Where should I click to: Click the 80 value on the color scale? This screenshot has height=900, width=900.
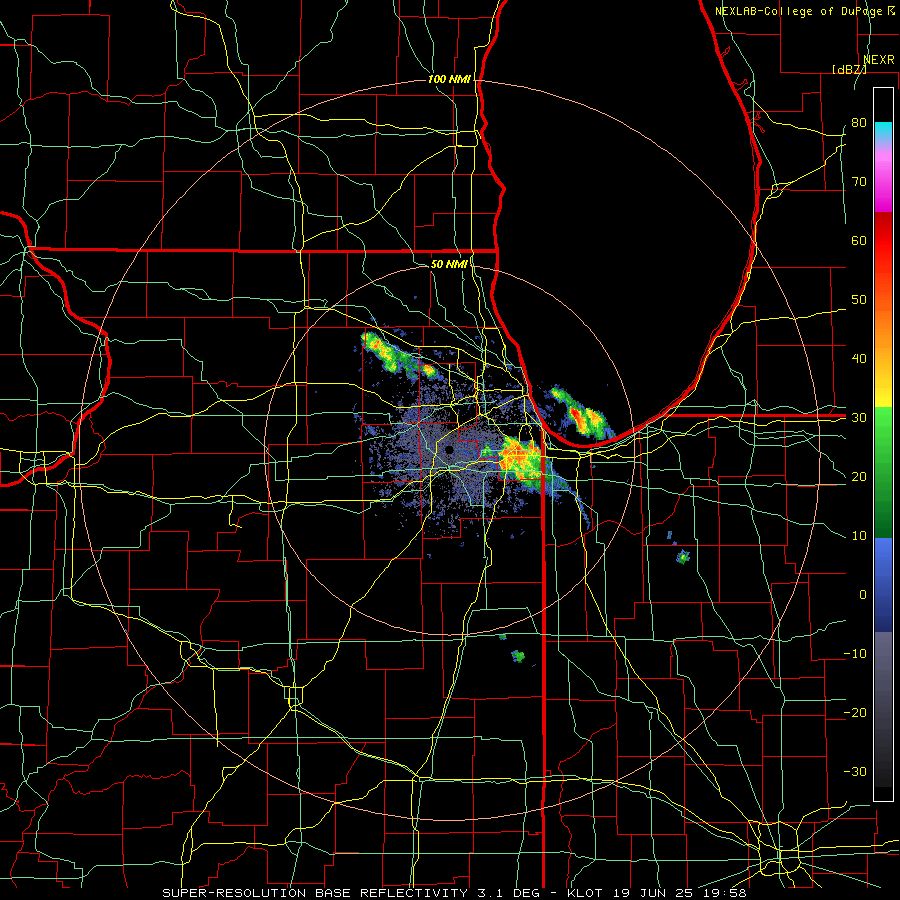coord(859,123)
